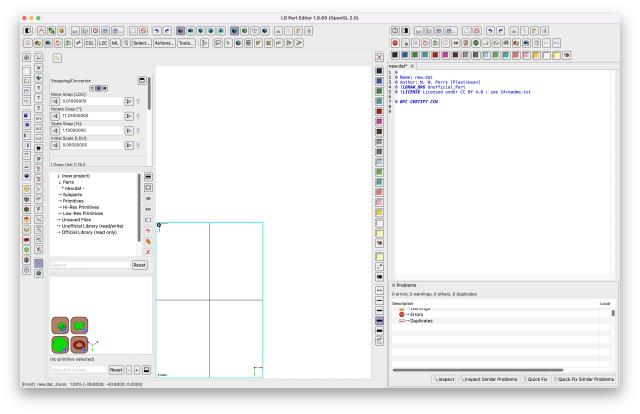640x414 pixels.
Task: Click the Inspect Similar Problems button
Action: click(488, 378)
